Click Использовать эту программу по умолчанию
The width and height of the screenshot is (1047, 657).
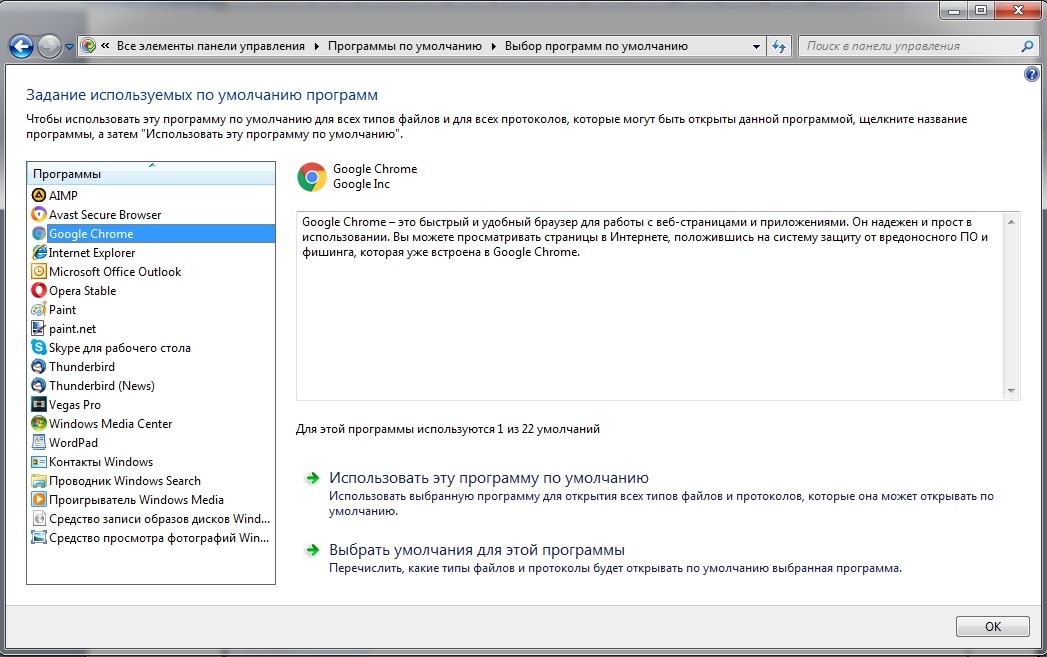pyautogui.click(x=489, y=478)
